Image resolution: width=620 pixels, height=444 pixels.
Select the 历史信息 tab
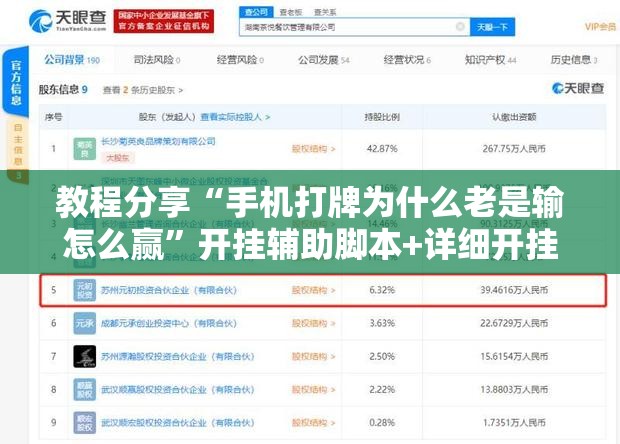(574, 60)
